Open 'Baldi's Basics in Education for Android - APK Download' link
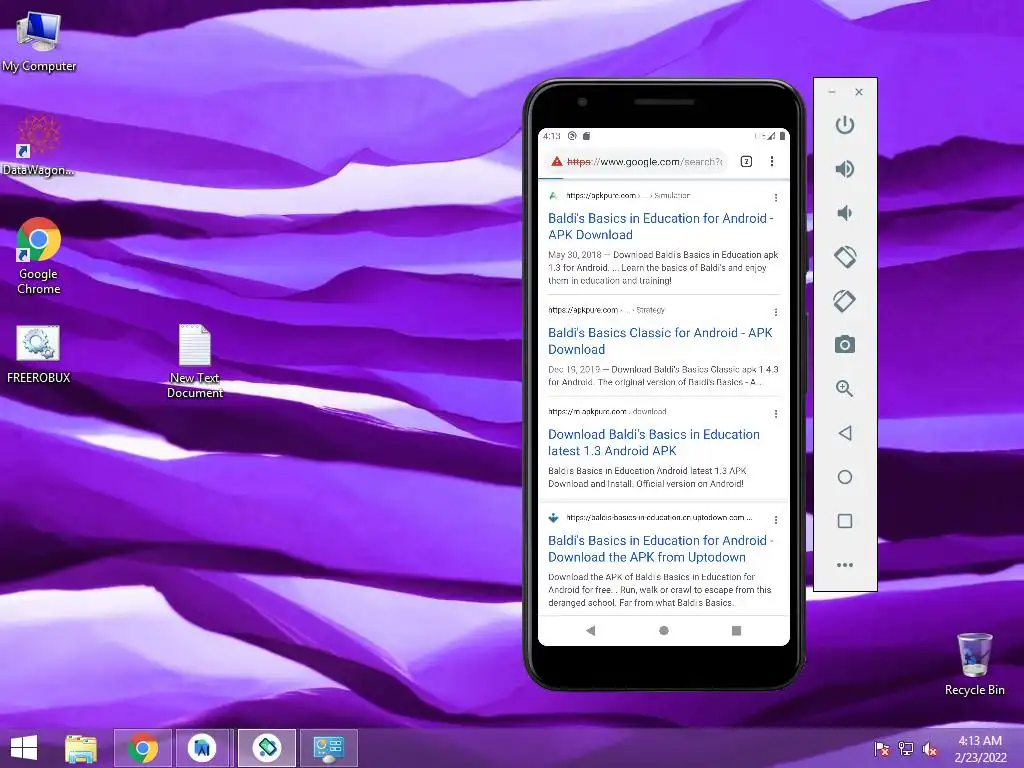This screenshot has width=1024, height=768. 660,227
